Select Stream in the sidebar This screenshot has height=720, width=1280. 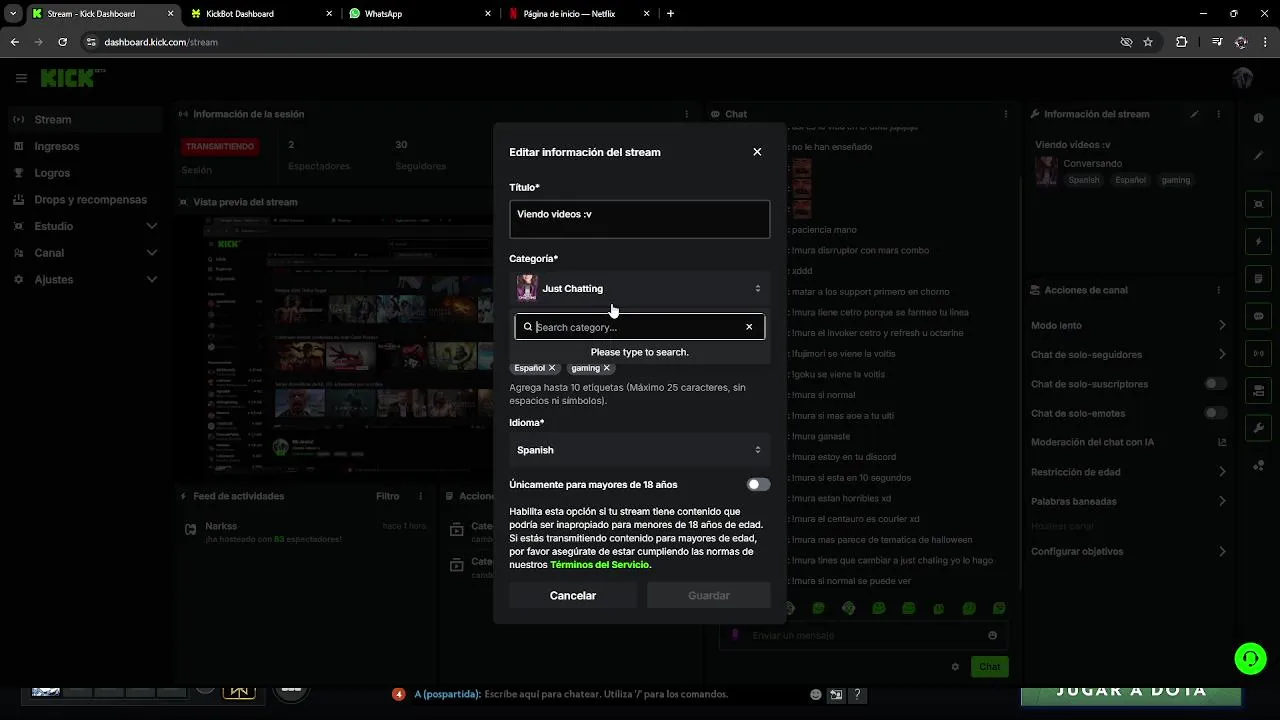pyautogui.click(x=84, y=119)
